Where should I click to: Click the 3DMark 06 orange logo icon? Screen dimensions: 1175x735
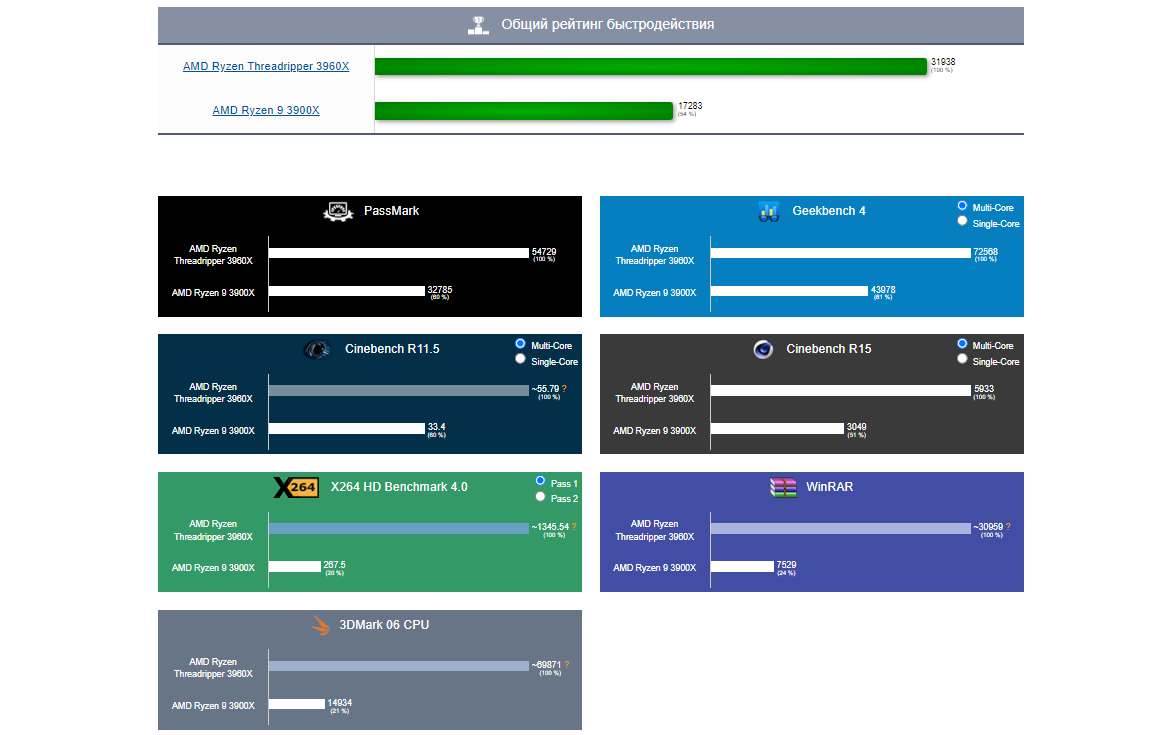click(x=321, y=625)
